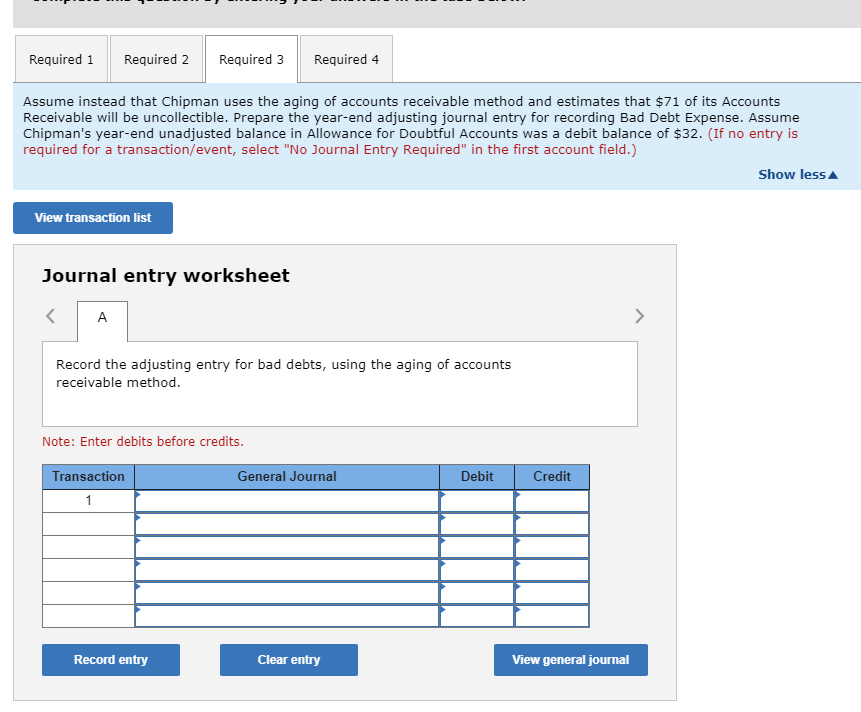Open the second row account name dropdown
The height and width of the screenshot is (712, 861).
[x=286, y=522]
